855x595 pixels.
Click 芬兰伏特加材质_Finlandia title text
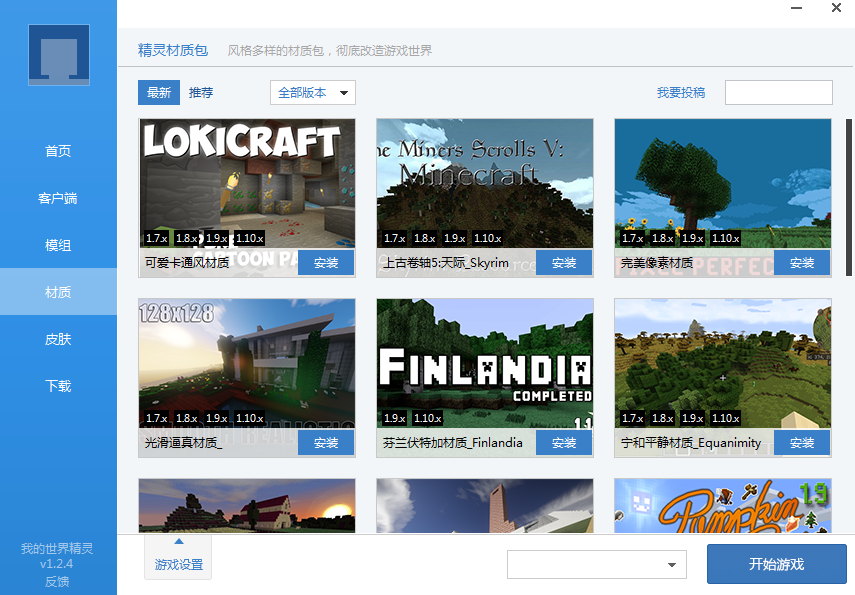[x=453, y=443]
